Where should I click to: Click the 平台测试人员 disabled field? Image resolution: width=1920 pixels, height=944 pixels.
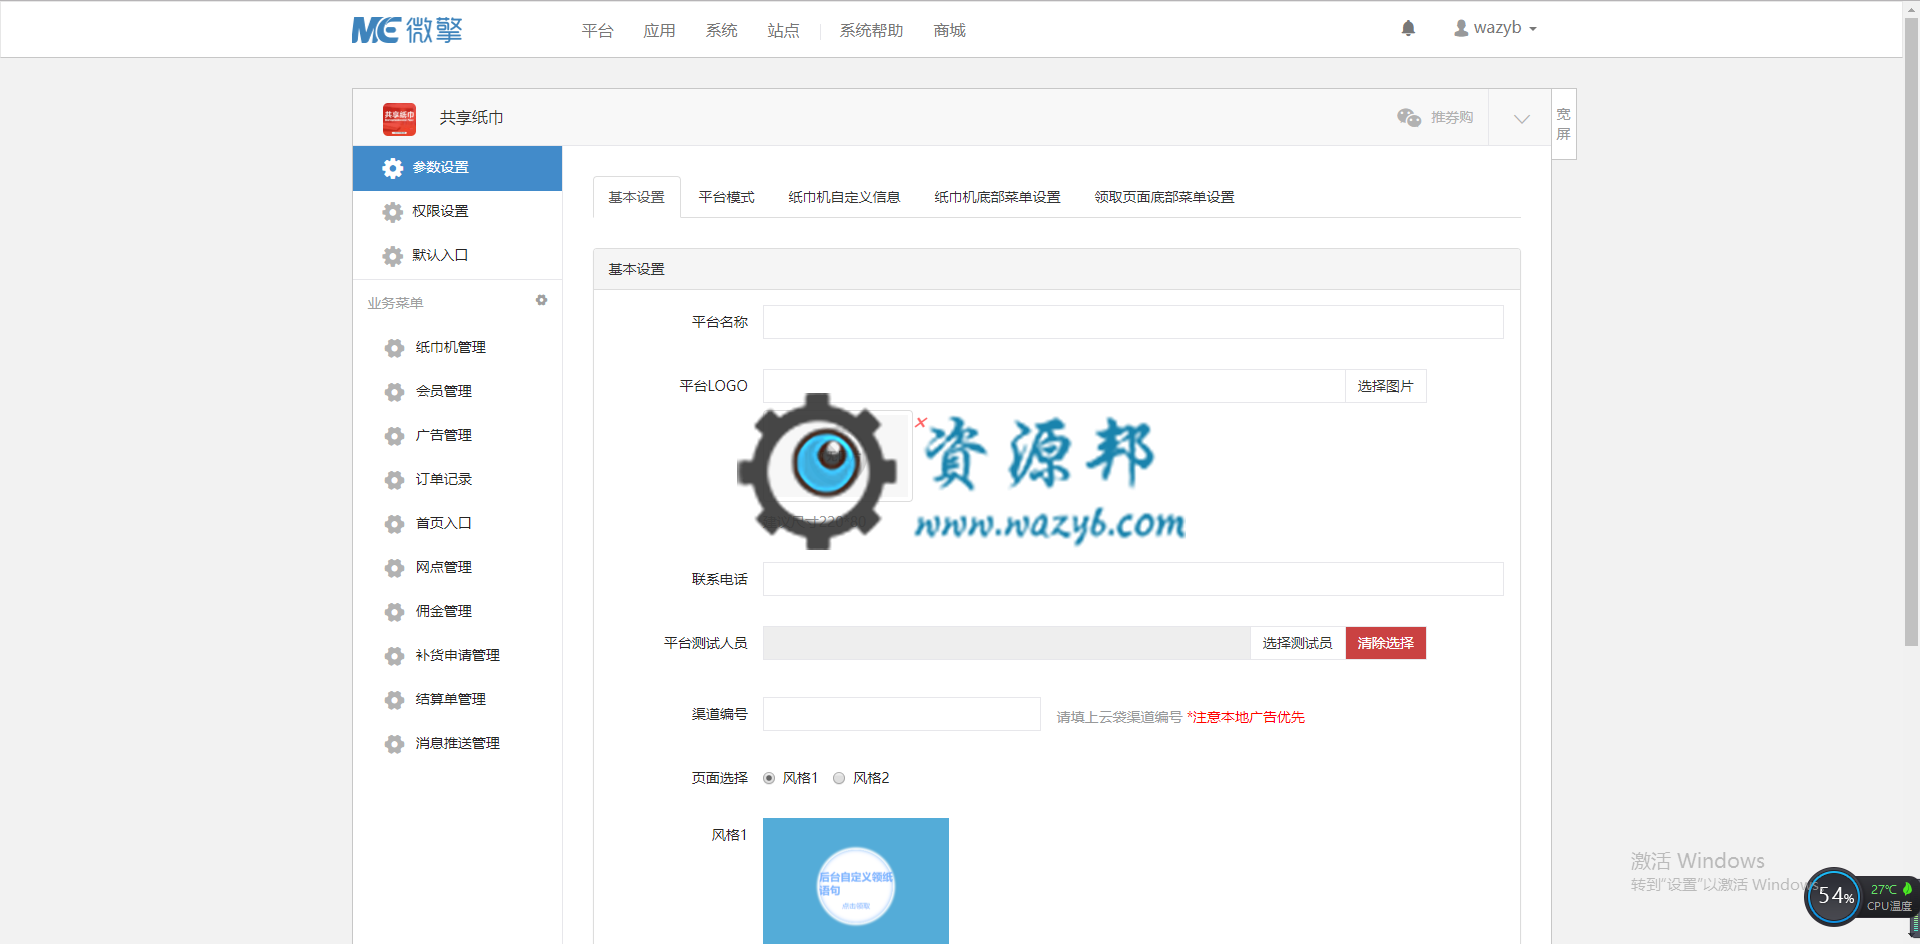coord(1006,643)
